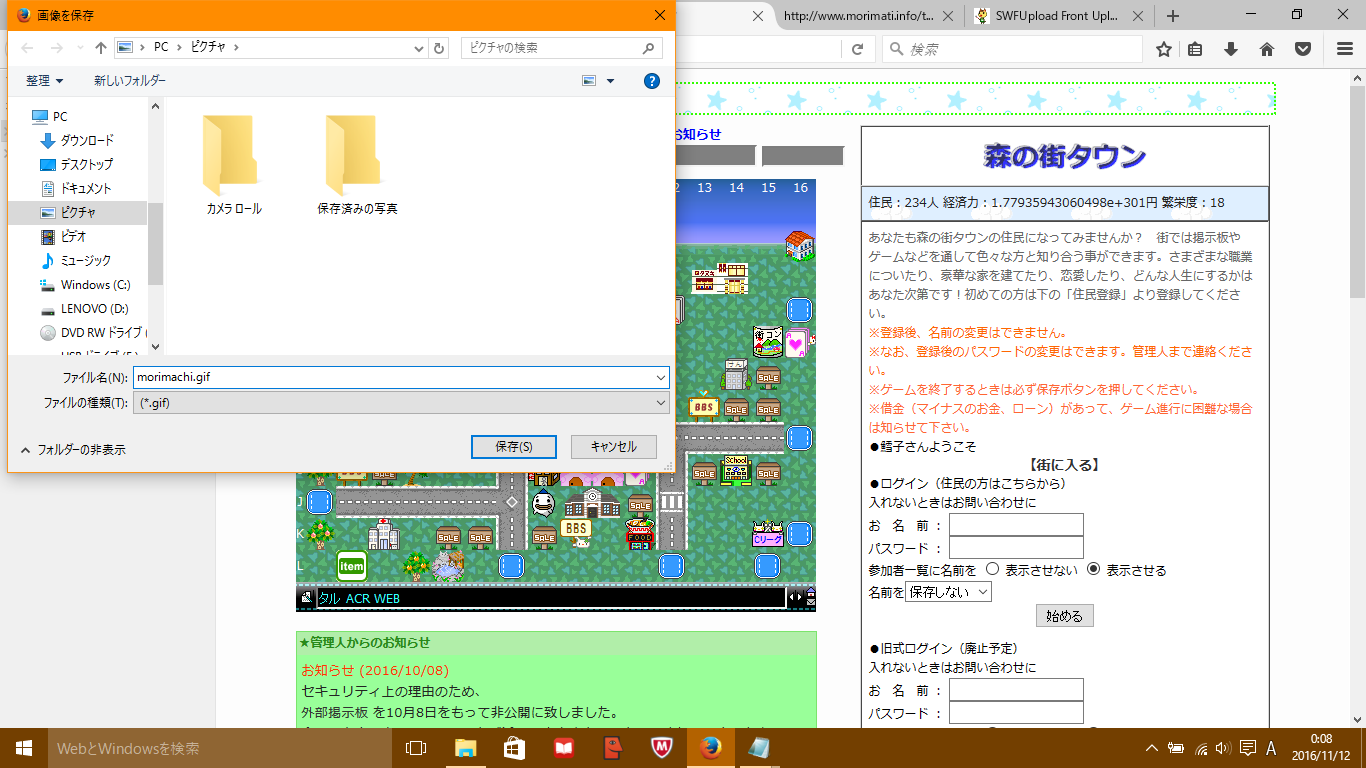Open File Explorer from taskbar

point(465,748)
